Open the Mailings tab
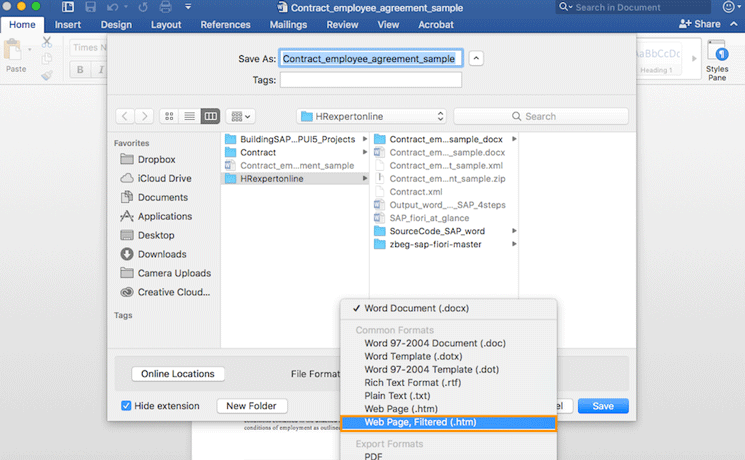Screen dimensions: 745x460 tap(288, 25)
